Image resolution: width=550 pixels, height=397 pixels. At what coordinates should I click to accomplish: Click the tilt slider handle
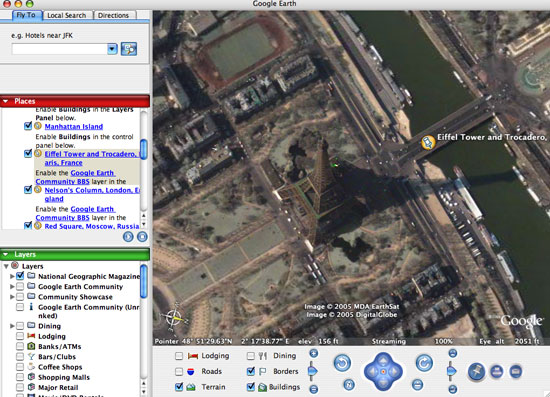point(452,371)
